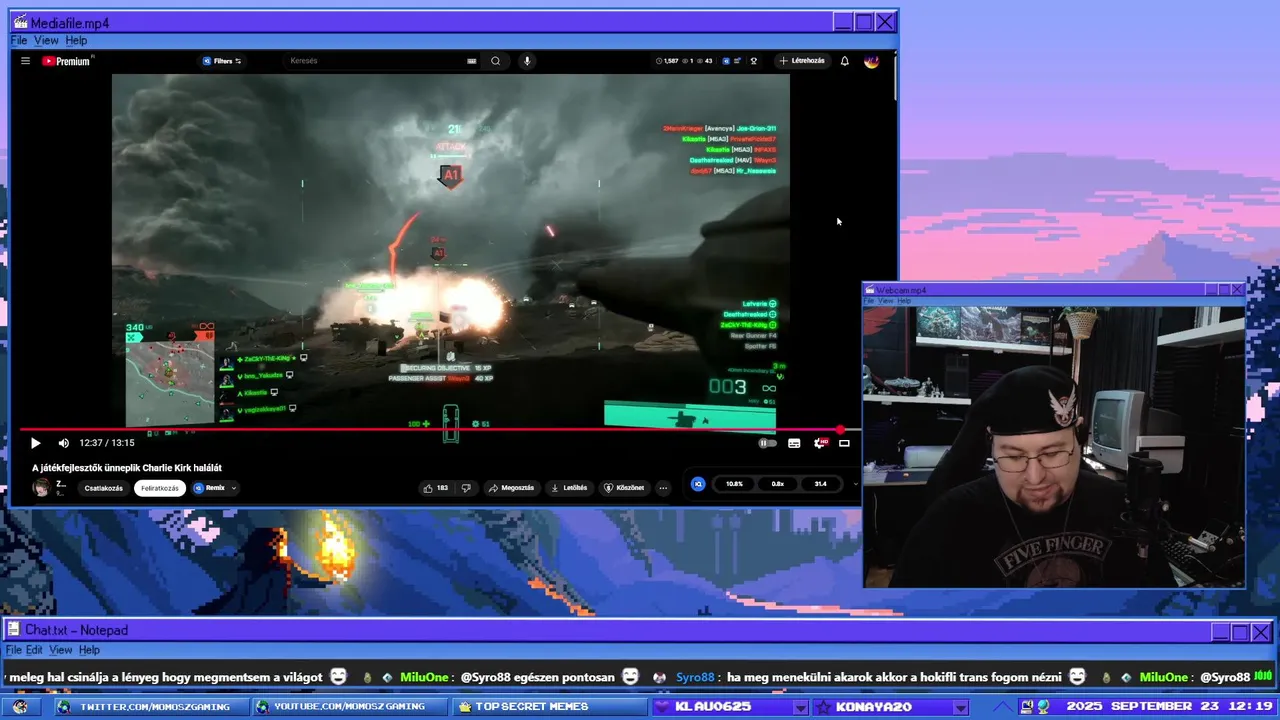Toggle subtitles captions button in player

(794, 443)
